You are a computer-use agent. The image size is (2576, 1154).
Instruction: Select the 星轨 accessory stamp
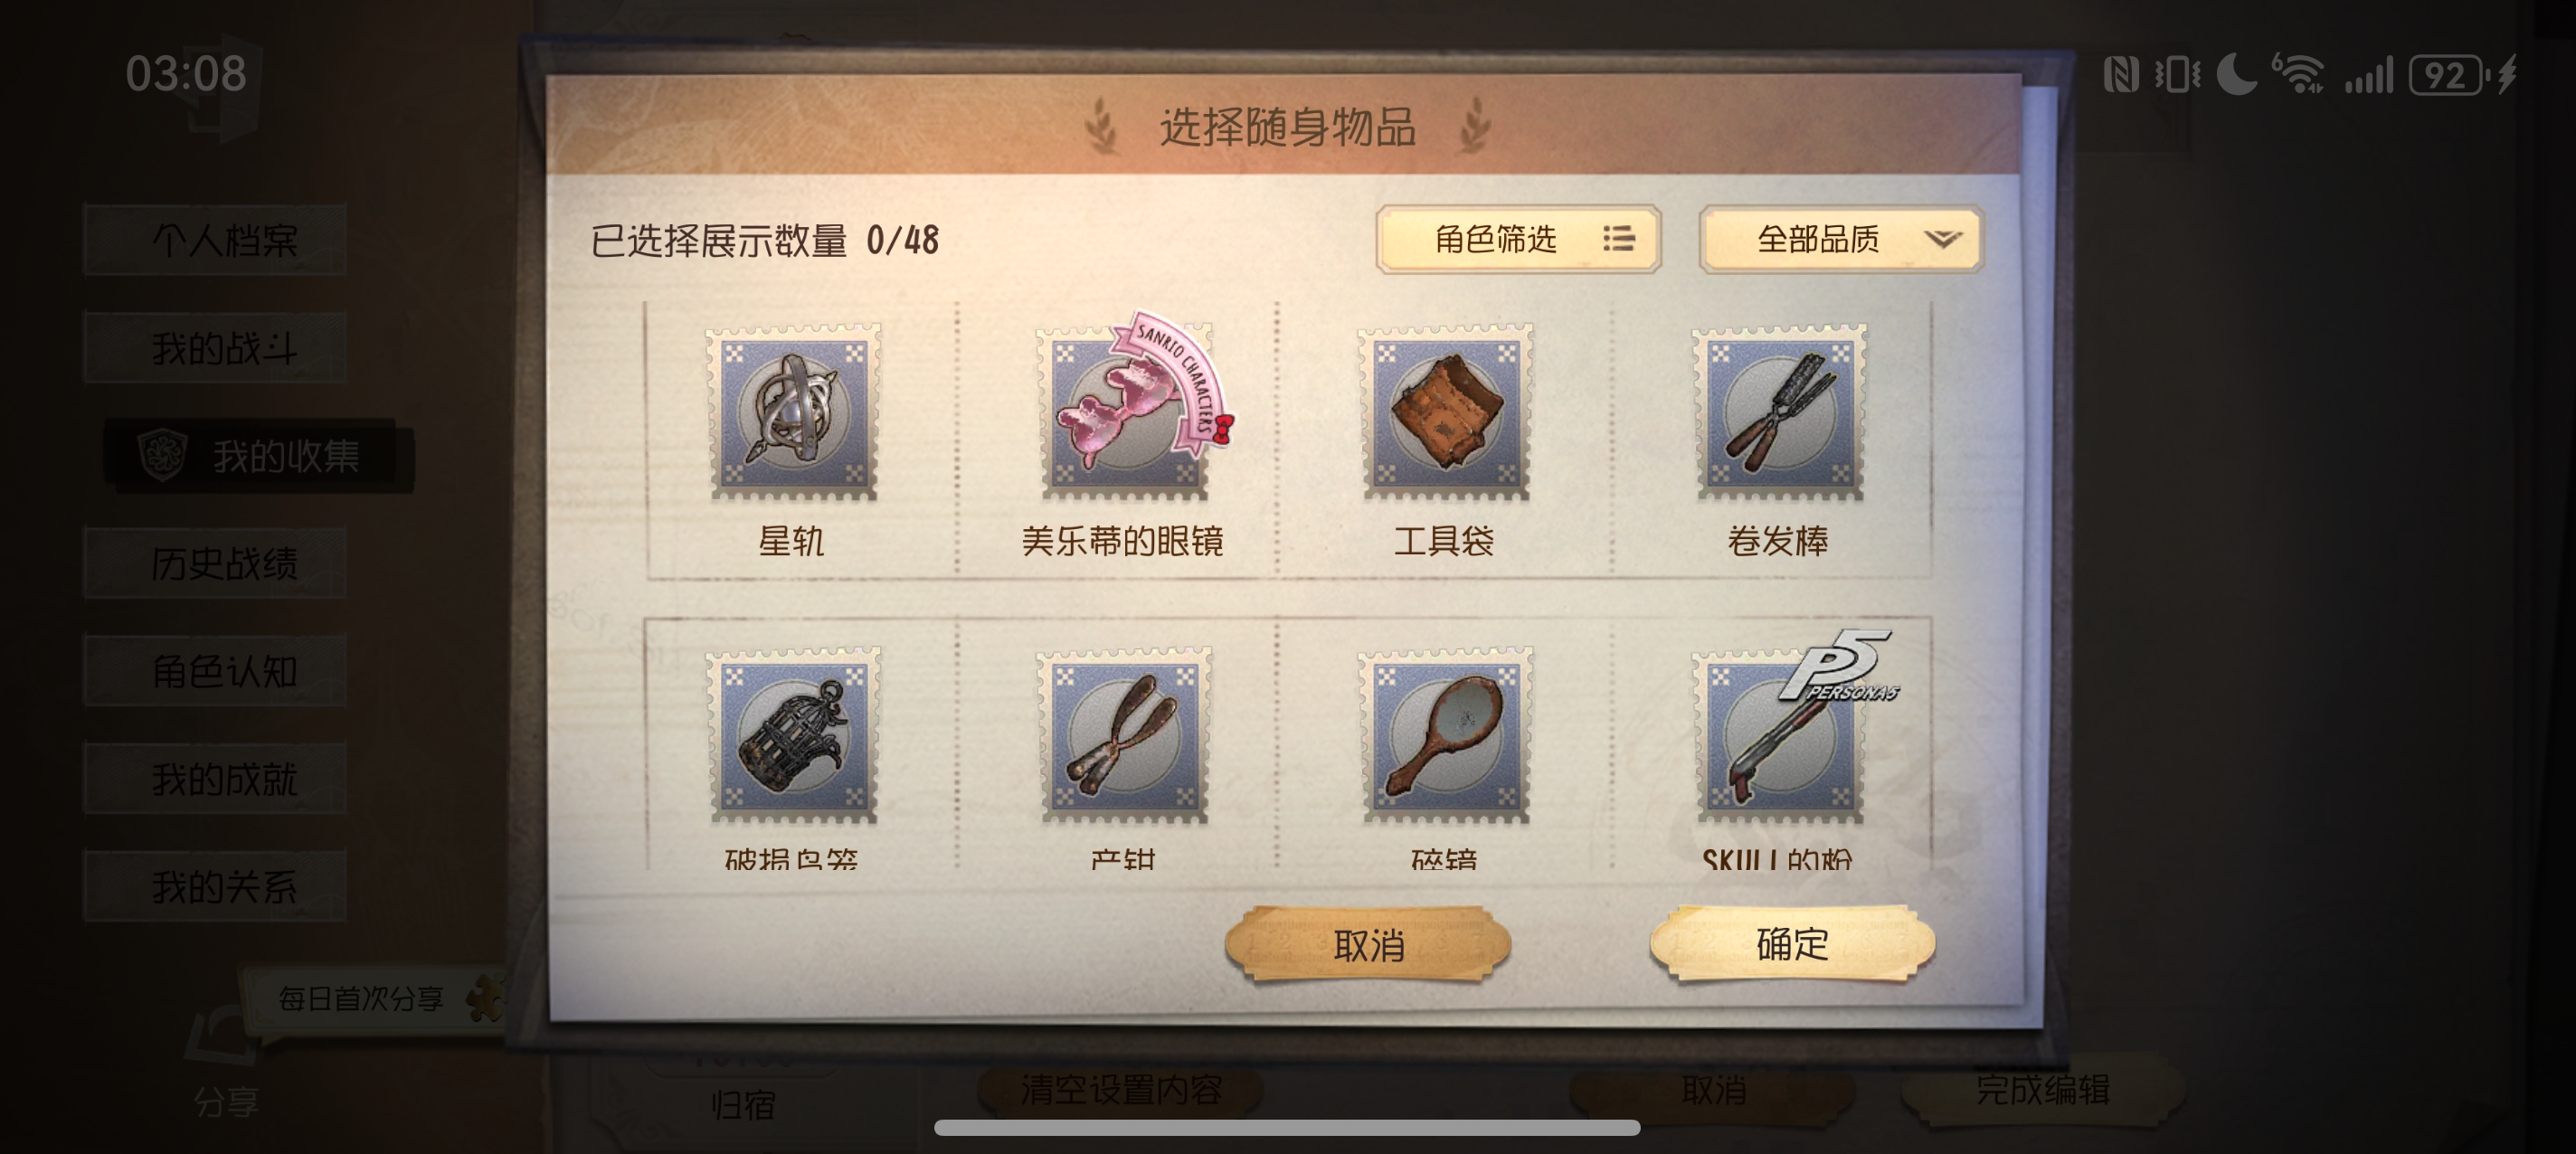tap(794, 412)
